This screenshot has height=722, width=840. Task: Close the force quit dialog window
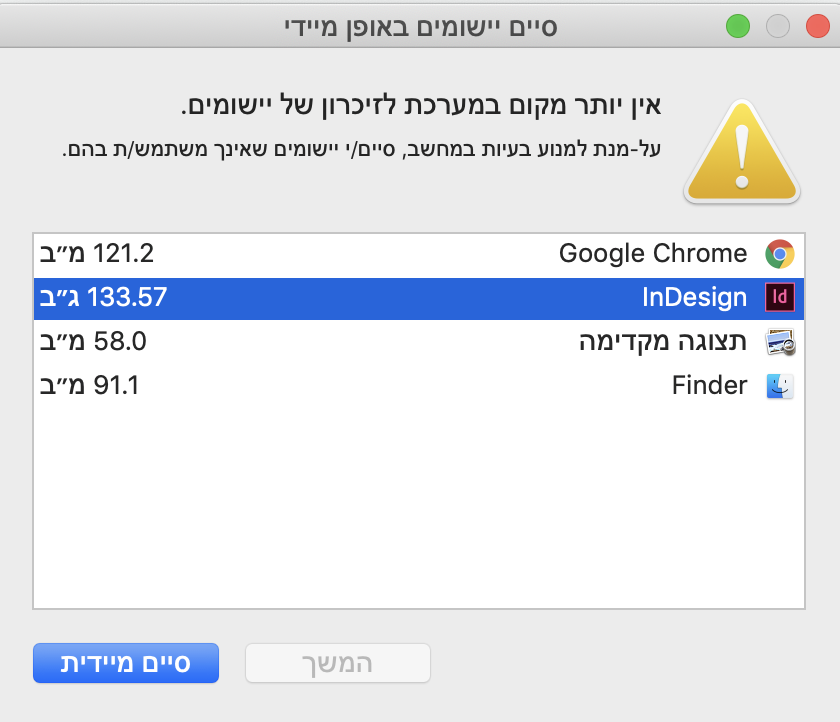pos(817,27)
